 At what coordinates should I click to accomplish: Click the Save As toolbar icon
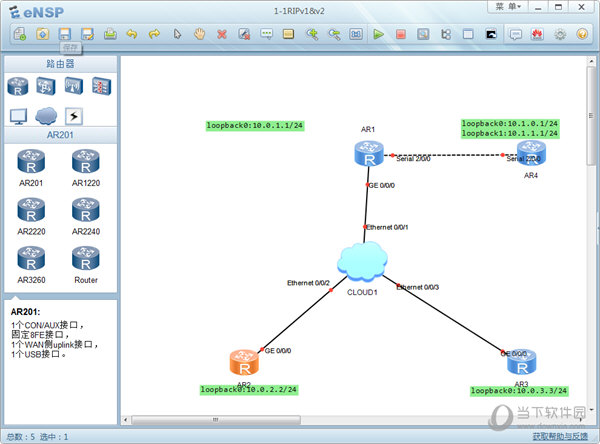tap(88, 34)
